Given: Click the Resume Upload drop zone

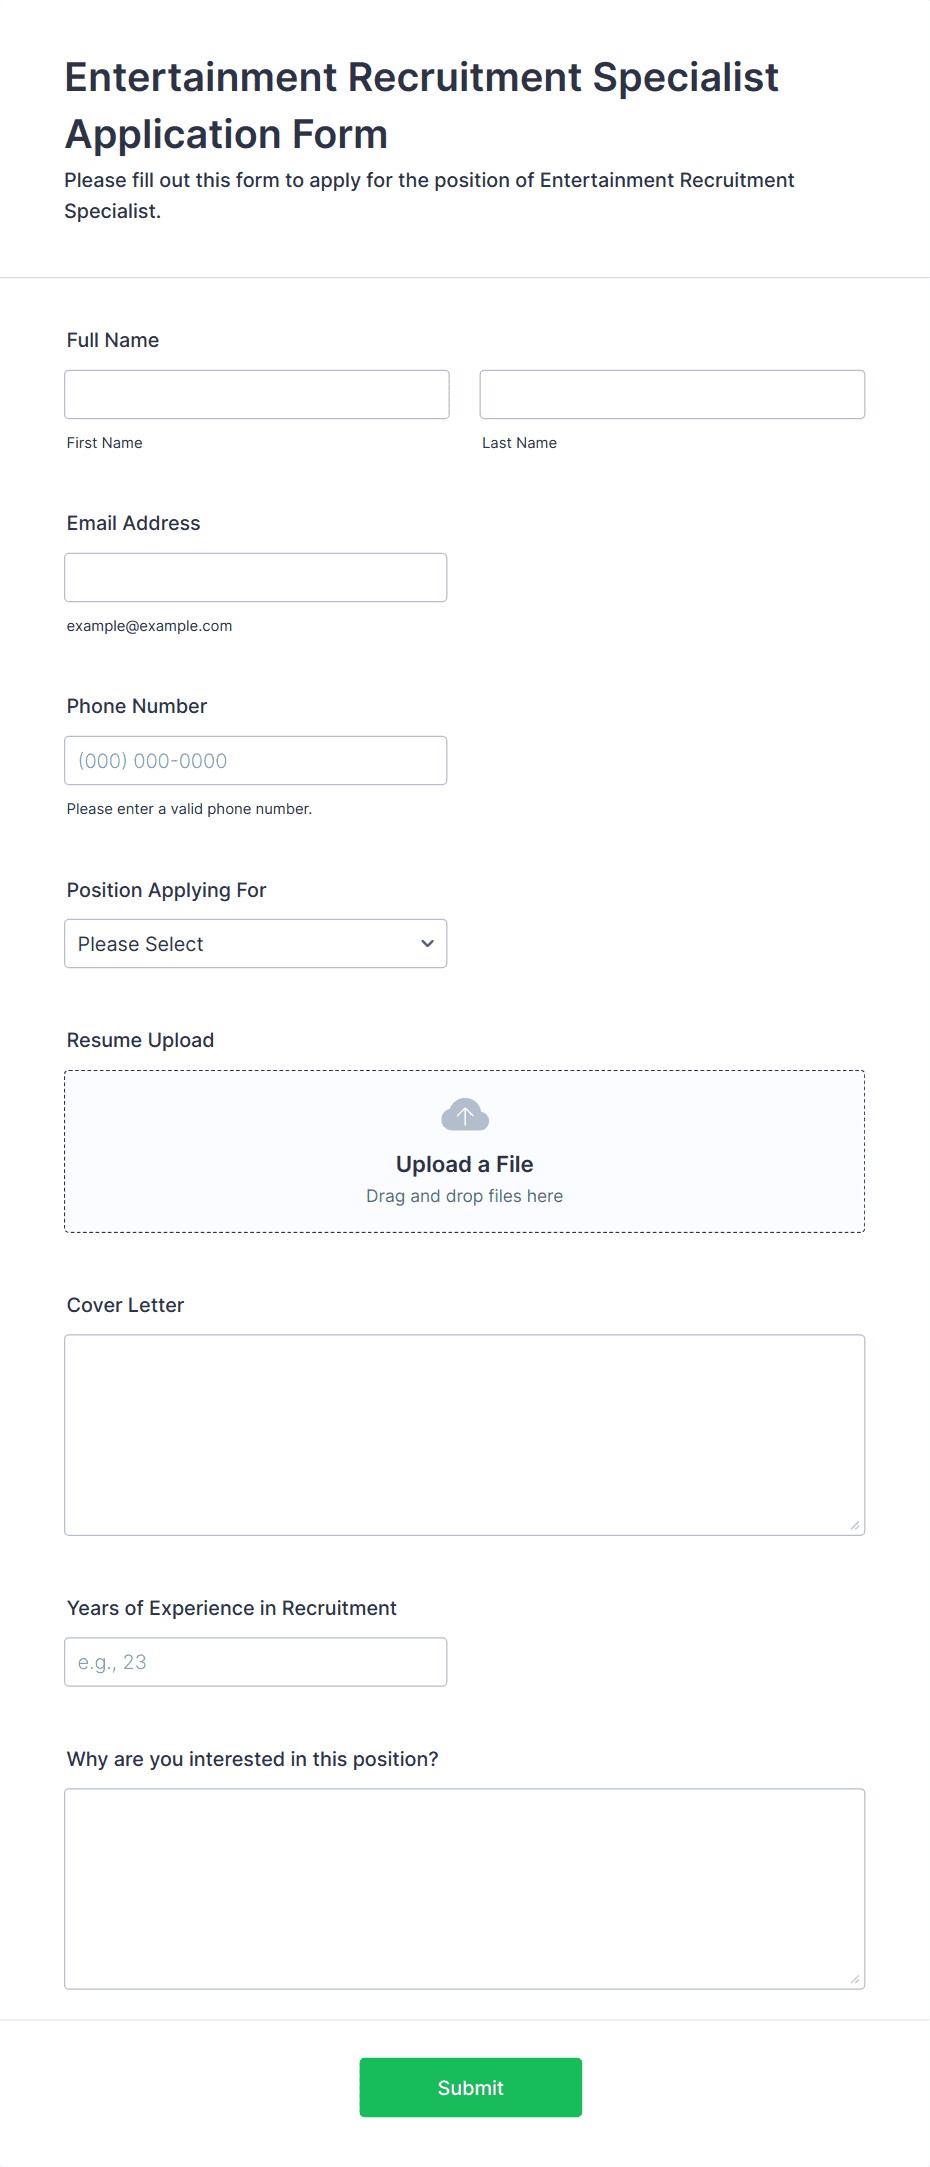Looking at the screenshot, I should click(x=465, y=1152).
